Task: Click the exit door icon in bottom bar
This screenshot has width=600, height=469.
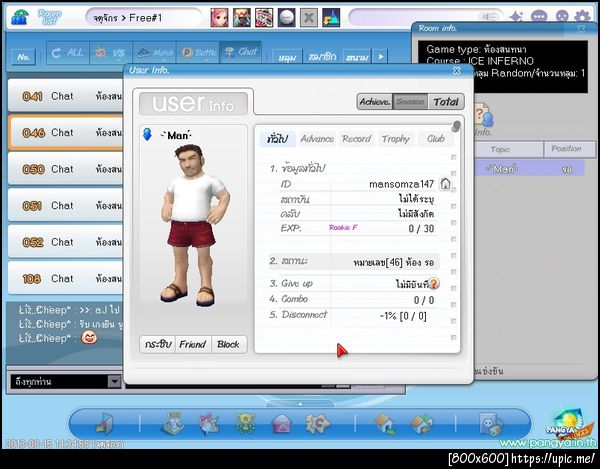Action: point(104,424)
